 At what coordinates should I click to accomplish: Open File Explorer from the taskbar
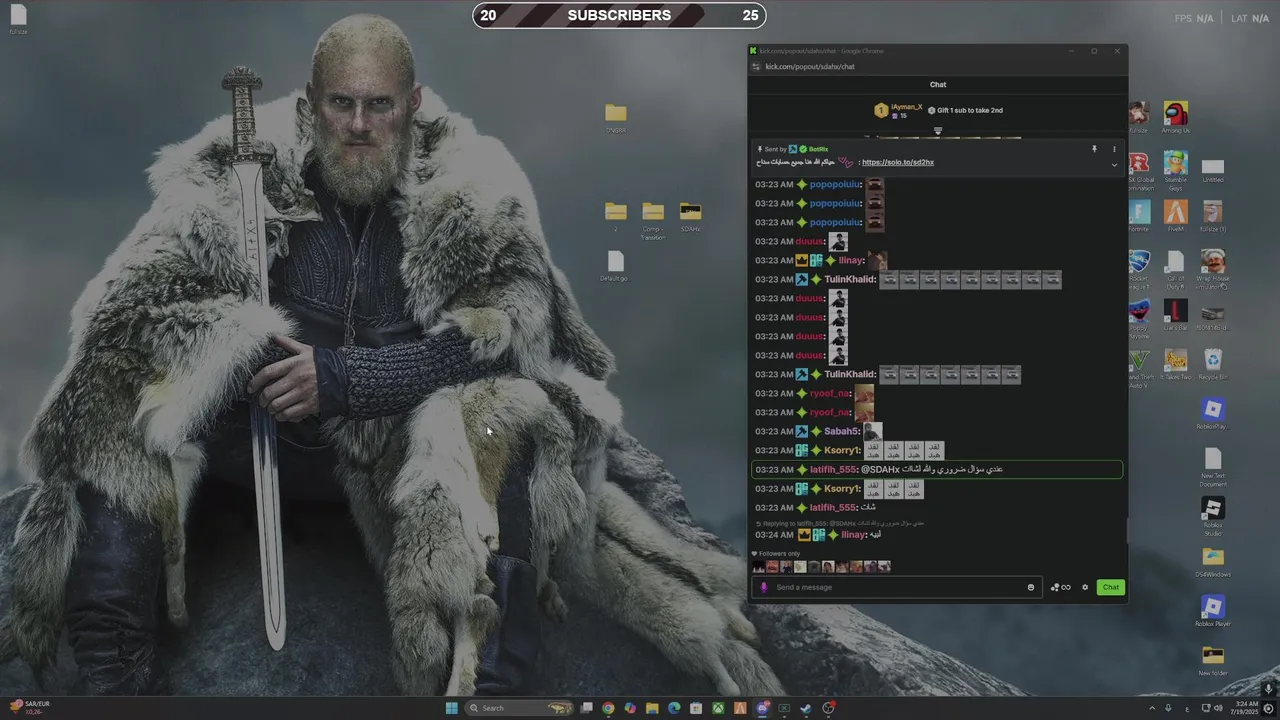(x=652, y=708)
